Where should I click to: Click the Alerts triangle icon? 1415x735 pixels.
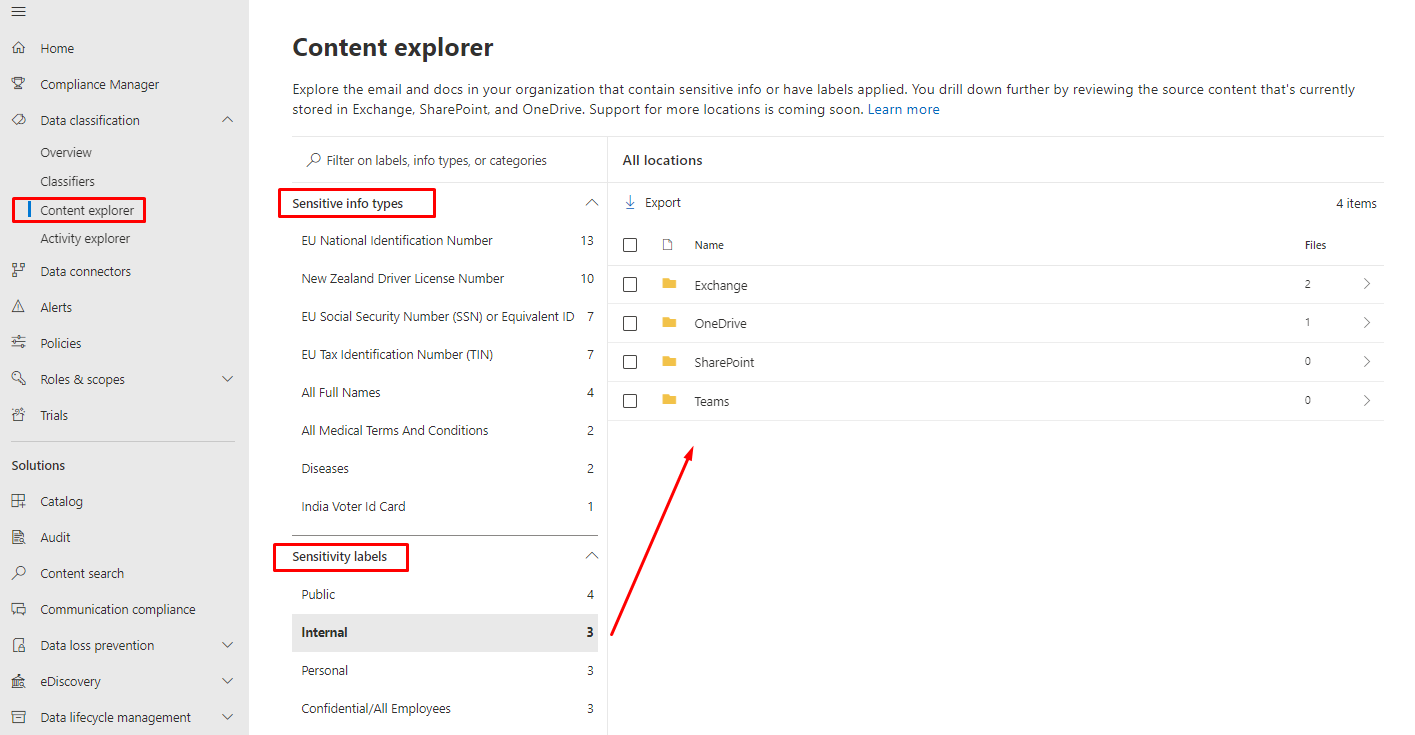pos(18,307)
